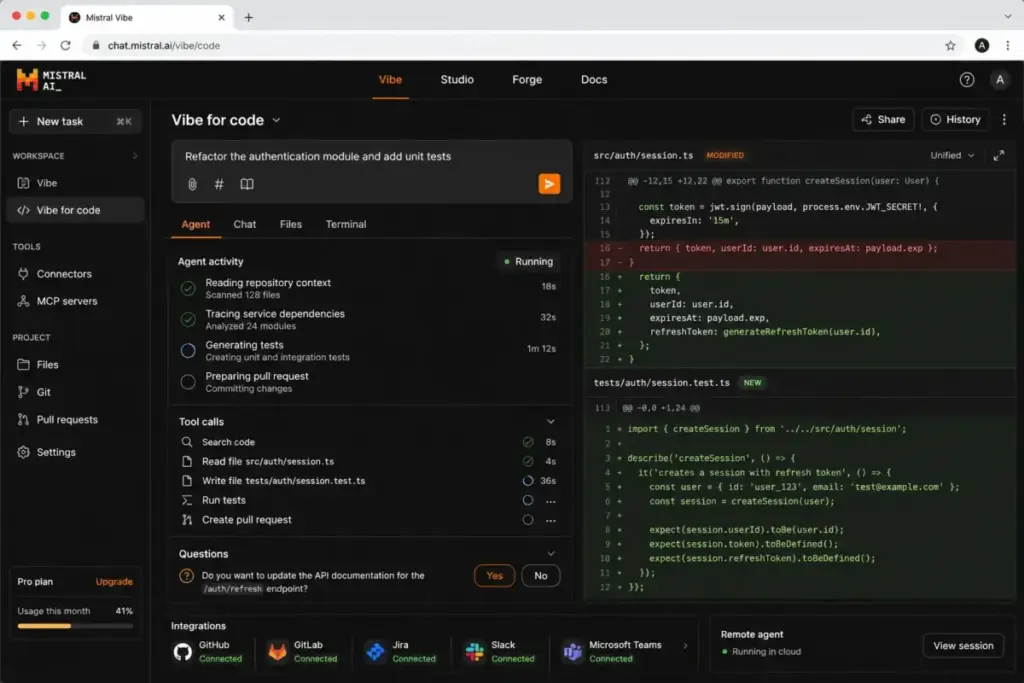Image resolution: width=1024 pixels, height=683 pixels.
Task: Click Write file status spinner circle
Action: [528, 481]
